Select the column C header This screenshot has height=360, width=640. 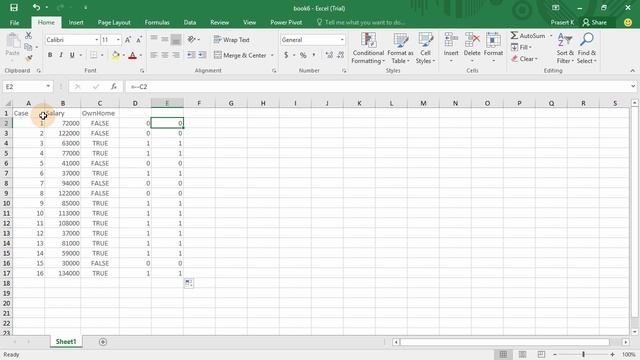100,103
